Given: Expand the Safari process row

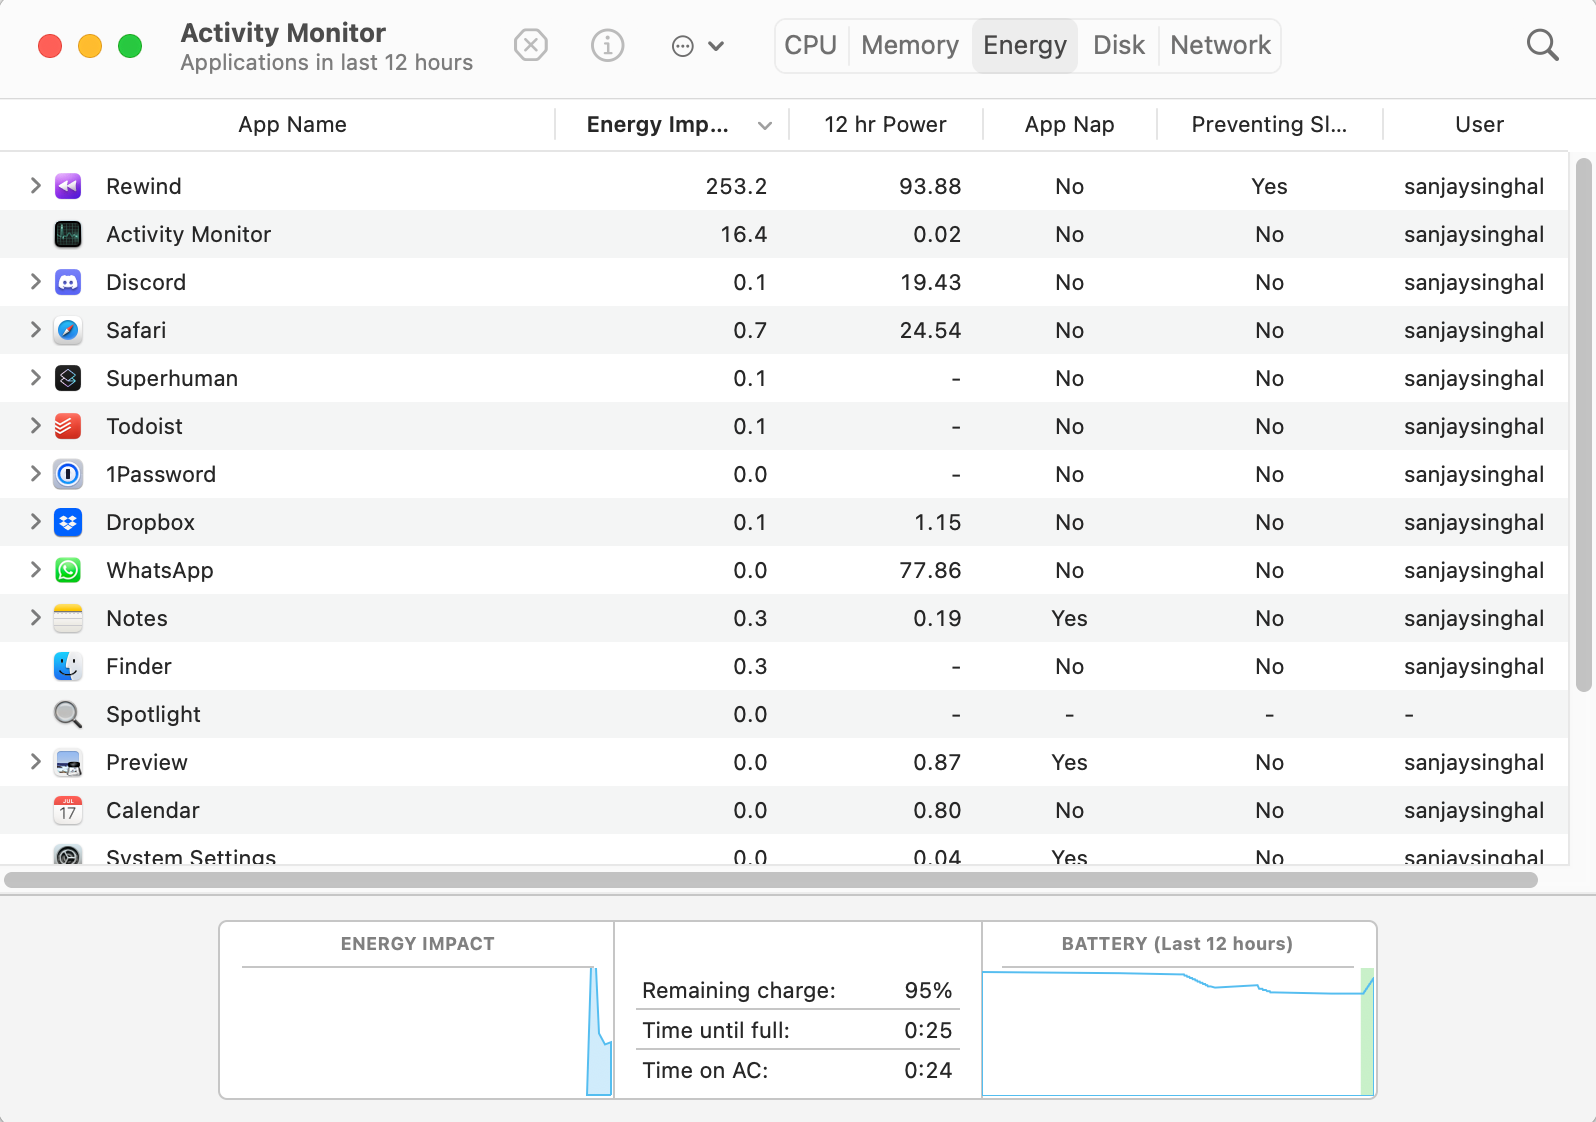Looking at the screenshot, I should [x=35, y=329].
